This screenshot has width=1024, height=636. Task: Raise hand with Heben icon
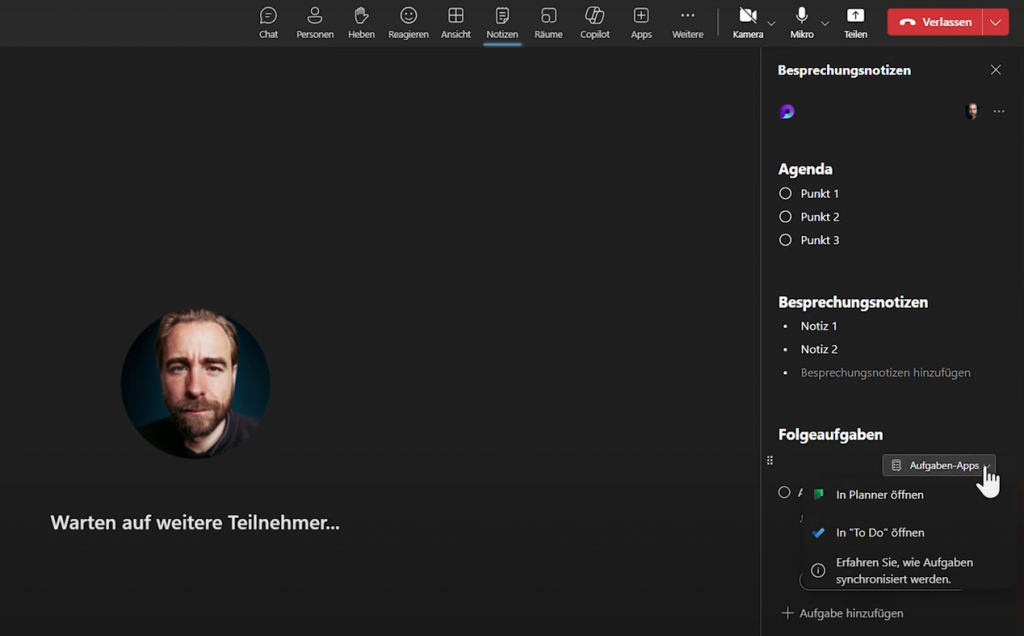coord(361,22)
